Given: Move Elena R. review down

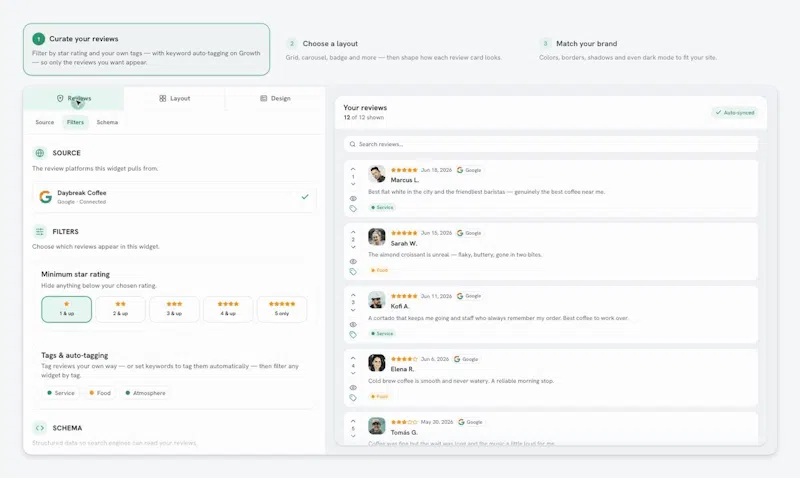Looking at the screenshot, I should pyautogui.click(x=353, y=373).
